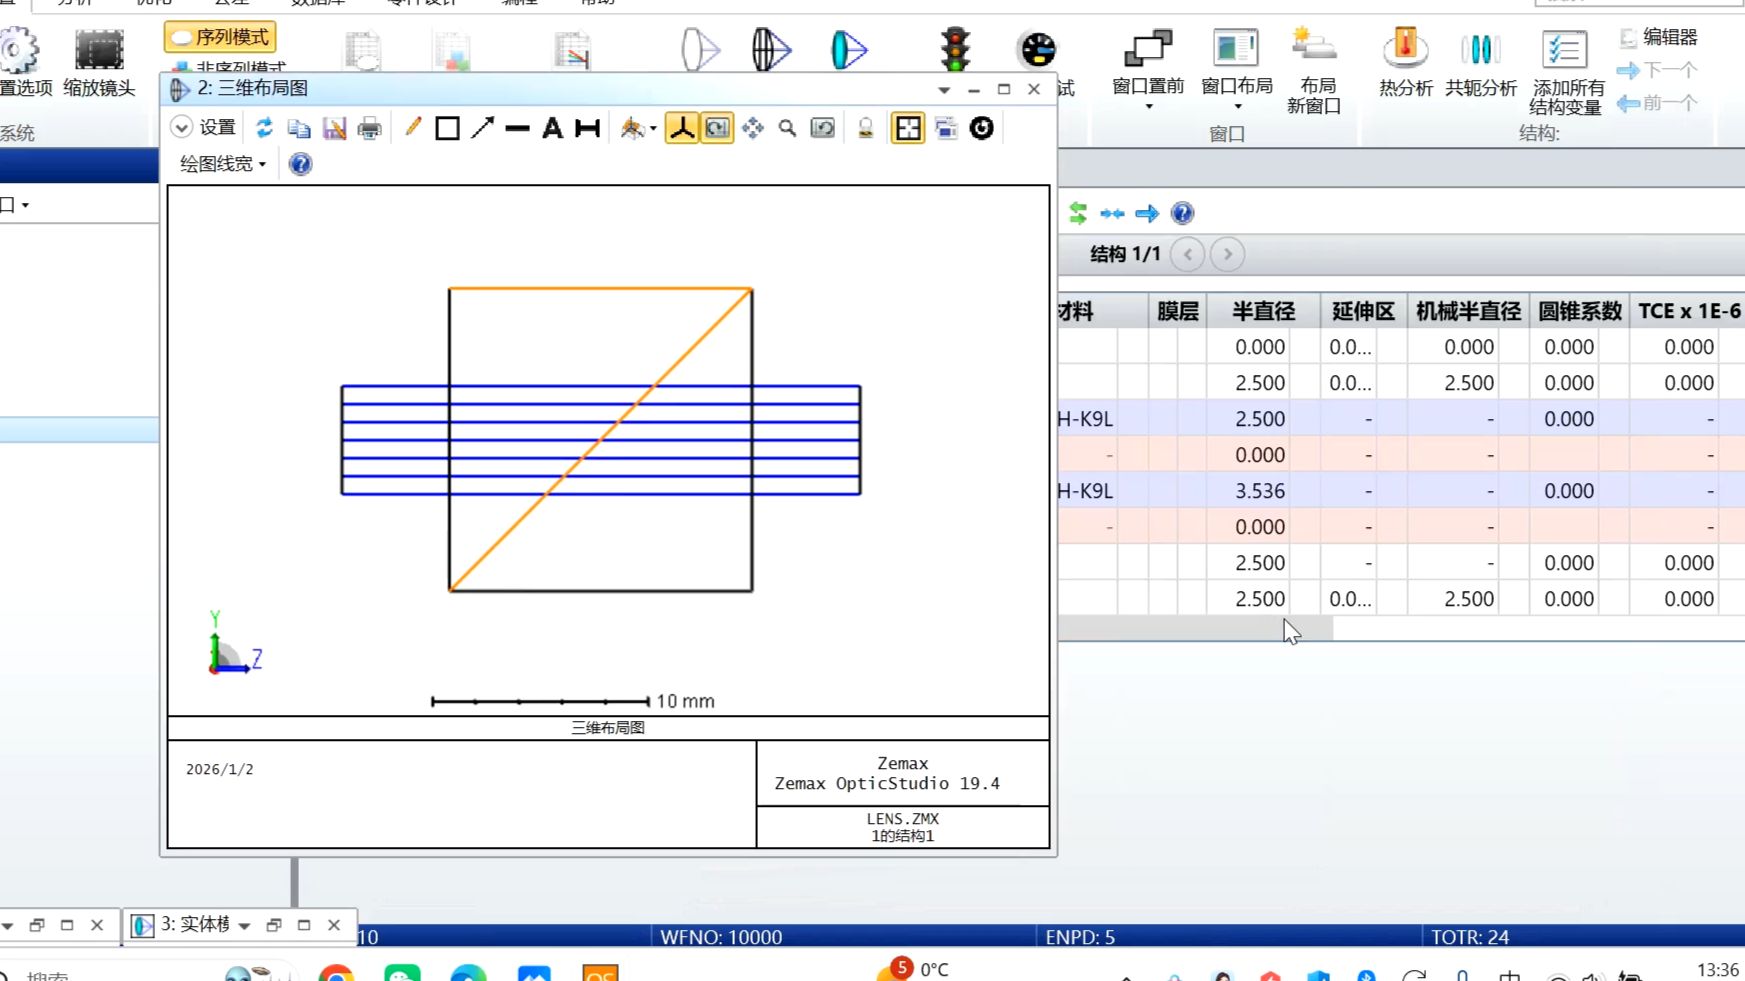
Task: Select the line annotation tool
Action: 517,128
